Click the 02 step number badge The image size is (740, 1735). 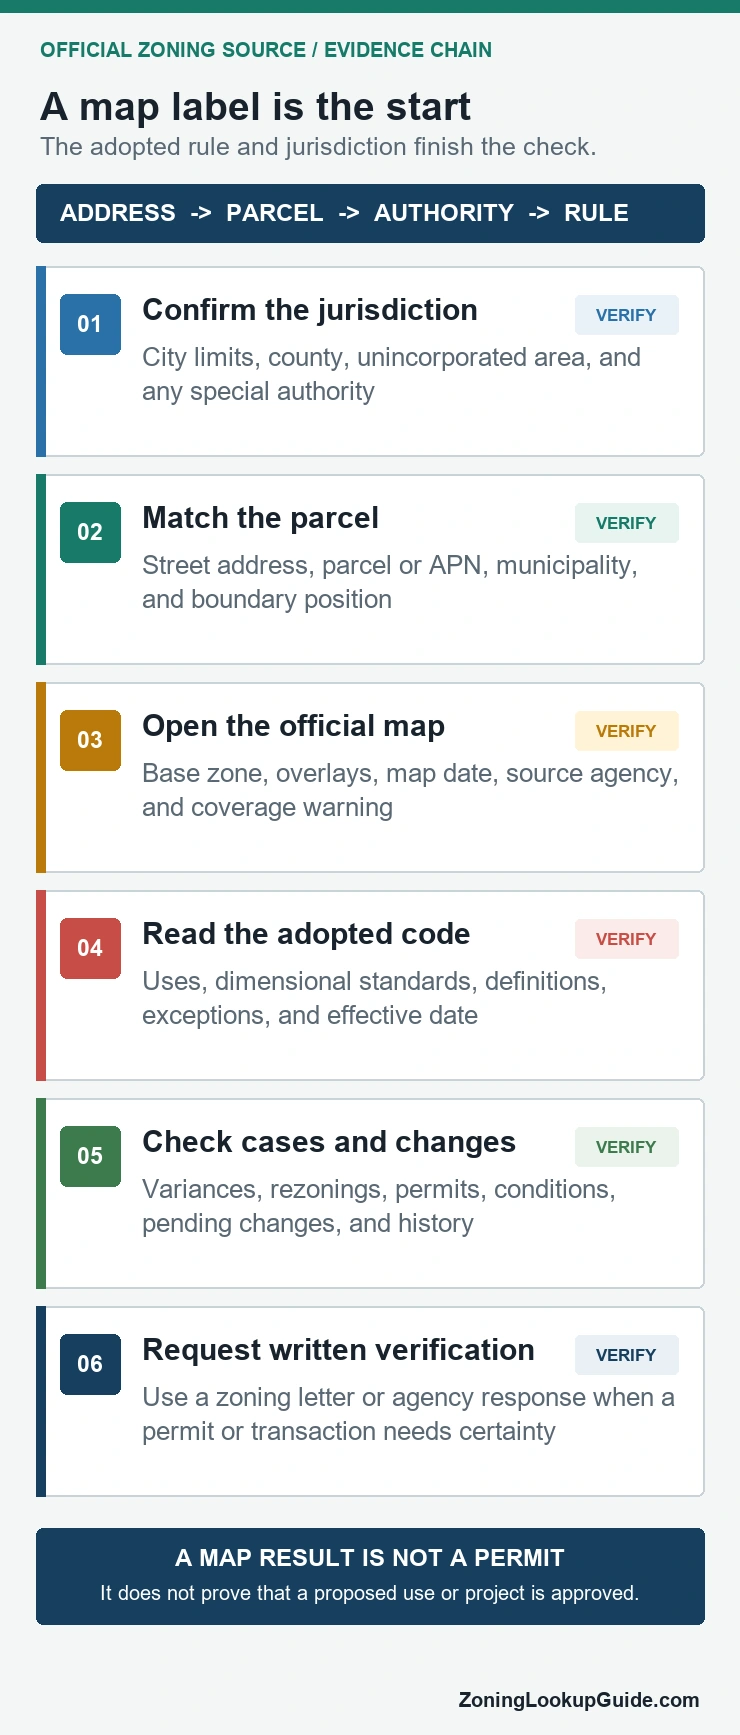pos(90,532)
